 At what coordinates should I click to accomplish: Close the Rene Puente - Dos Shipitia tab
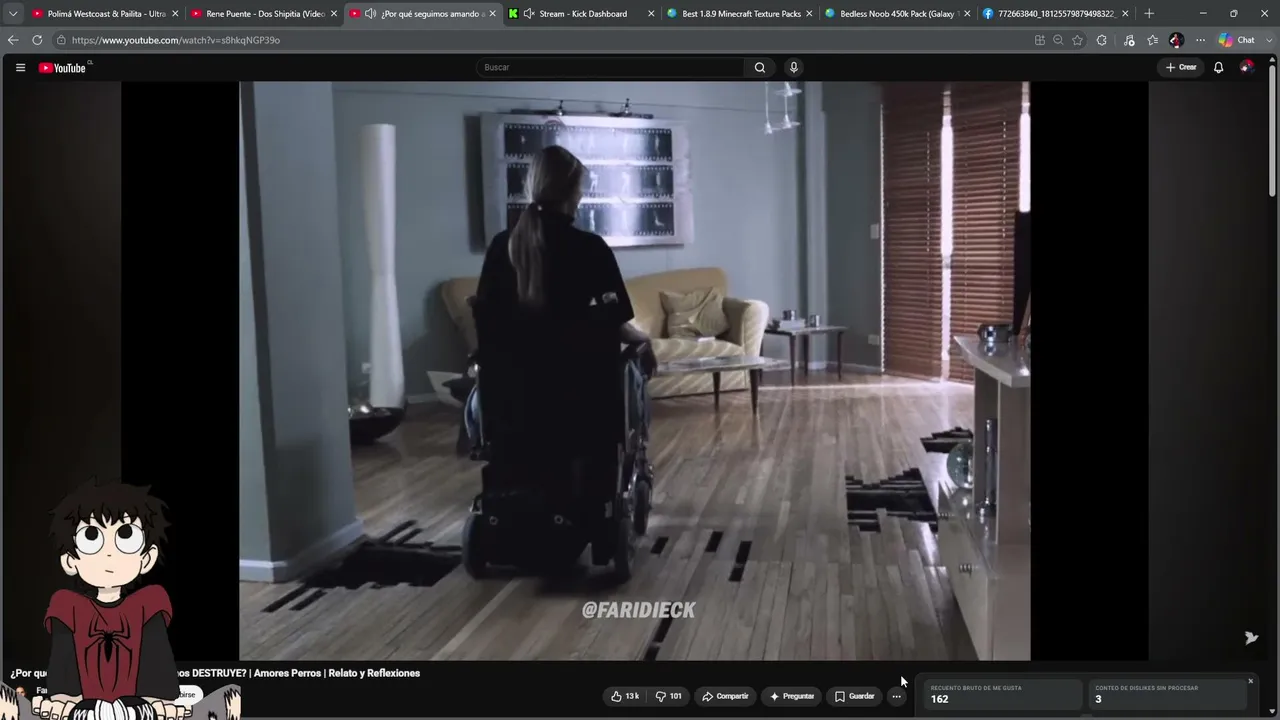point(334,14)
